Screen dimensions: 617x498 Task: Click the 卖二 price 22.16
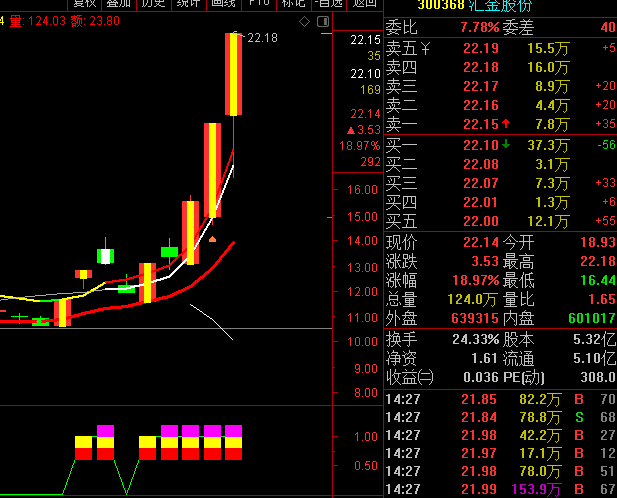(481, 105)
